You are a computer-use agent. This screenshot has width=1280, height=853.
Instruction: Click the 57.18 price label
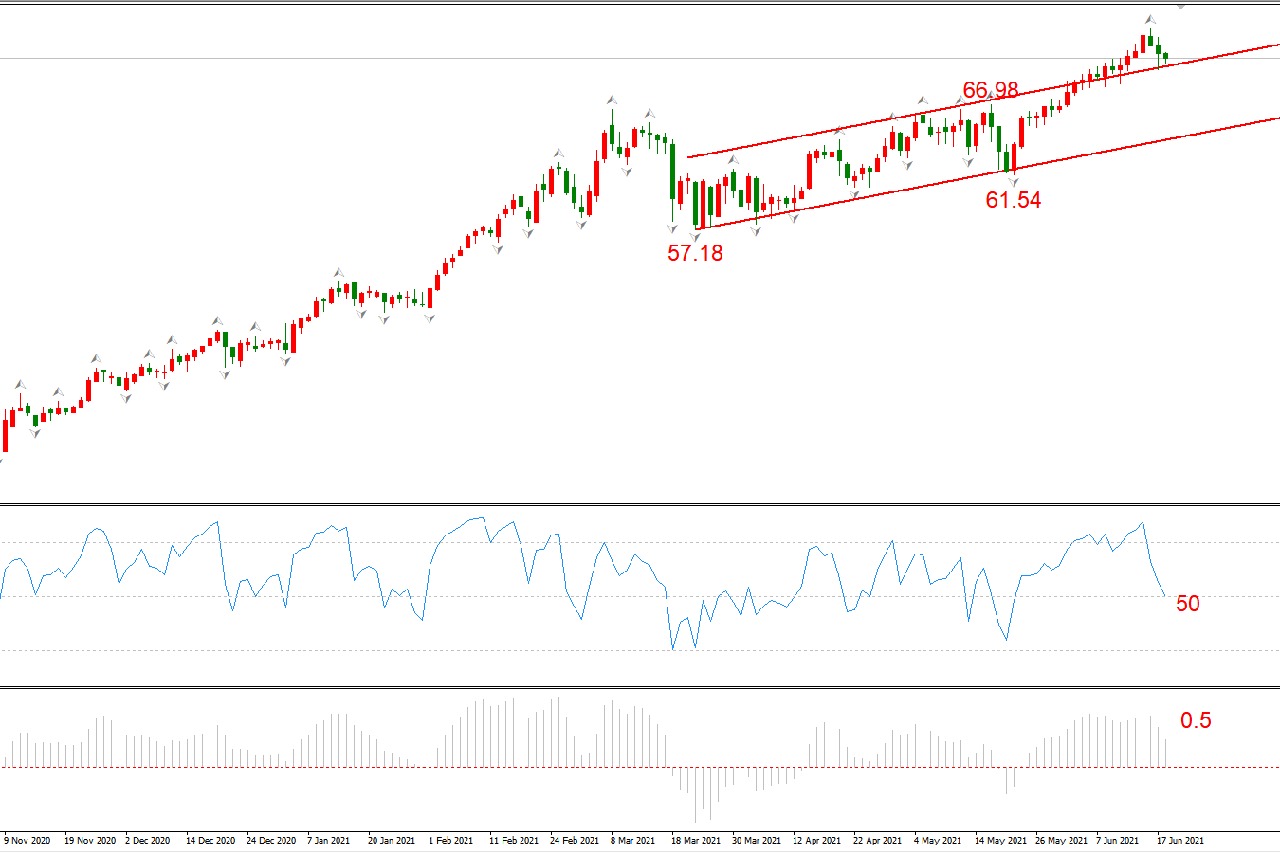[x=694, y=253]
